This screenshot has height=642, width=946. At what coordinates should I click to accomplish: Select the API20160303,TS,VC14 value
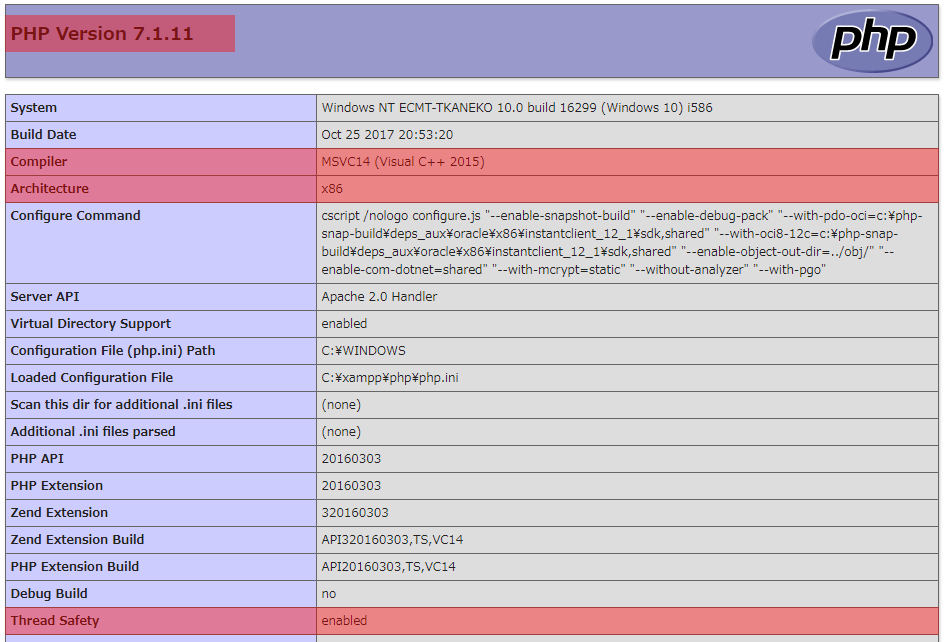pyautogui.click(x=389, y=567)
